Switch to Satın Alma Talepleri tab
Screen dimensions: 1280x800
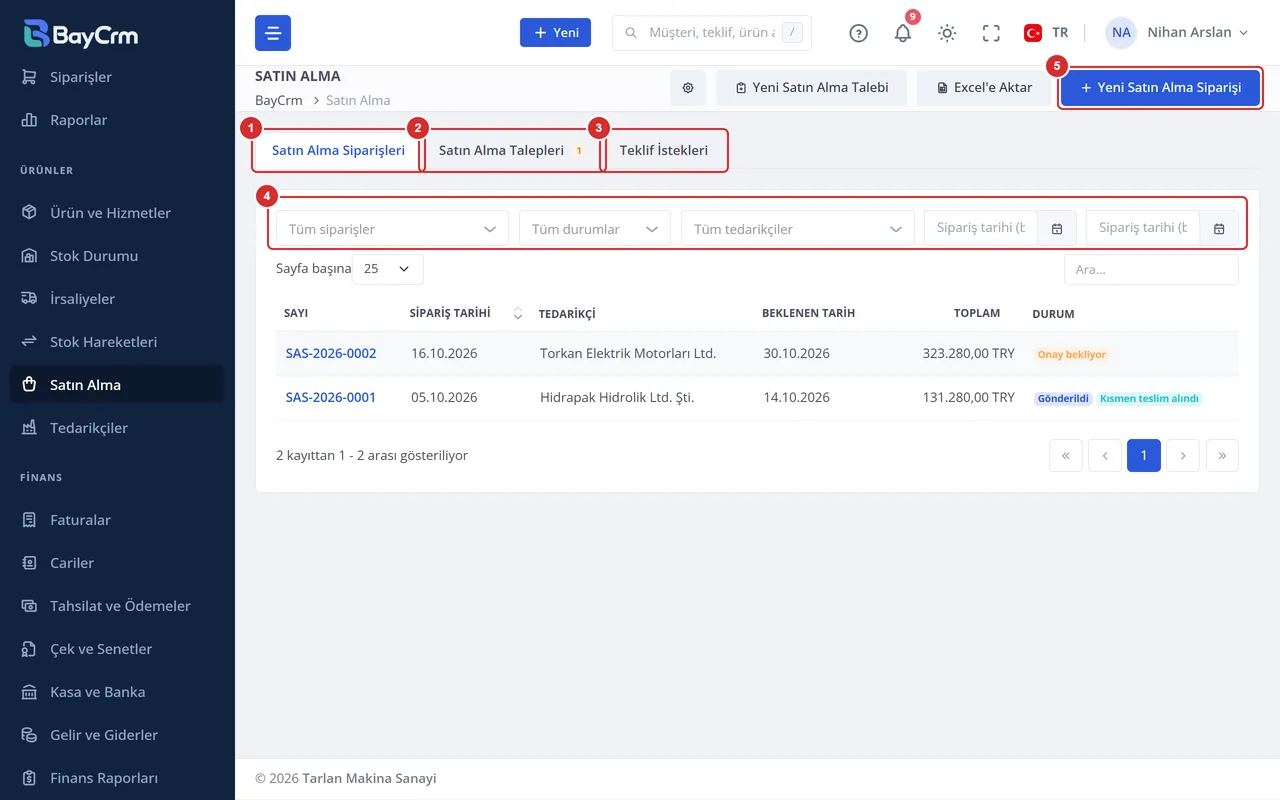[512, 151]
